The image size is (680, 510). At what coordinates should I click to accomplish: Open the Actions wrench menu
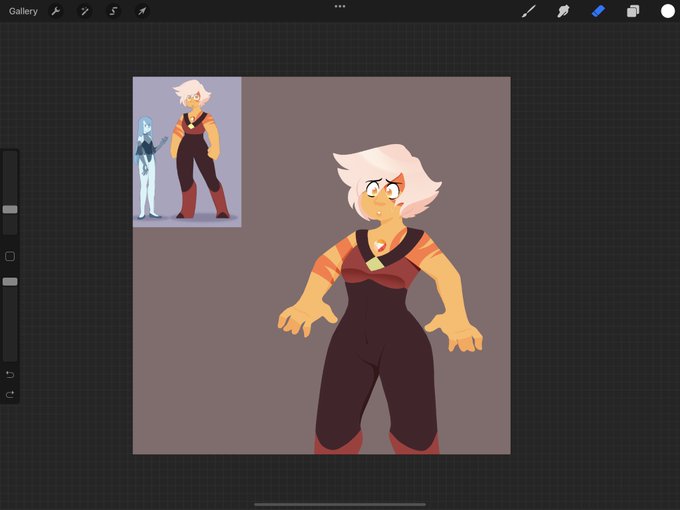56,11
